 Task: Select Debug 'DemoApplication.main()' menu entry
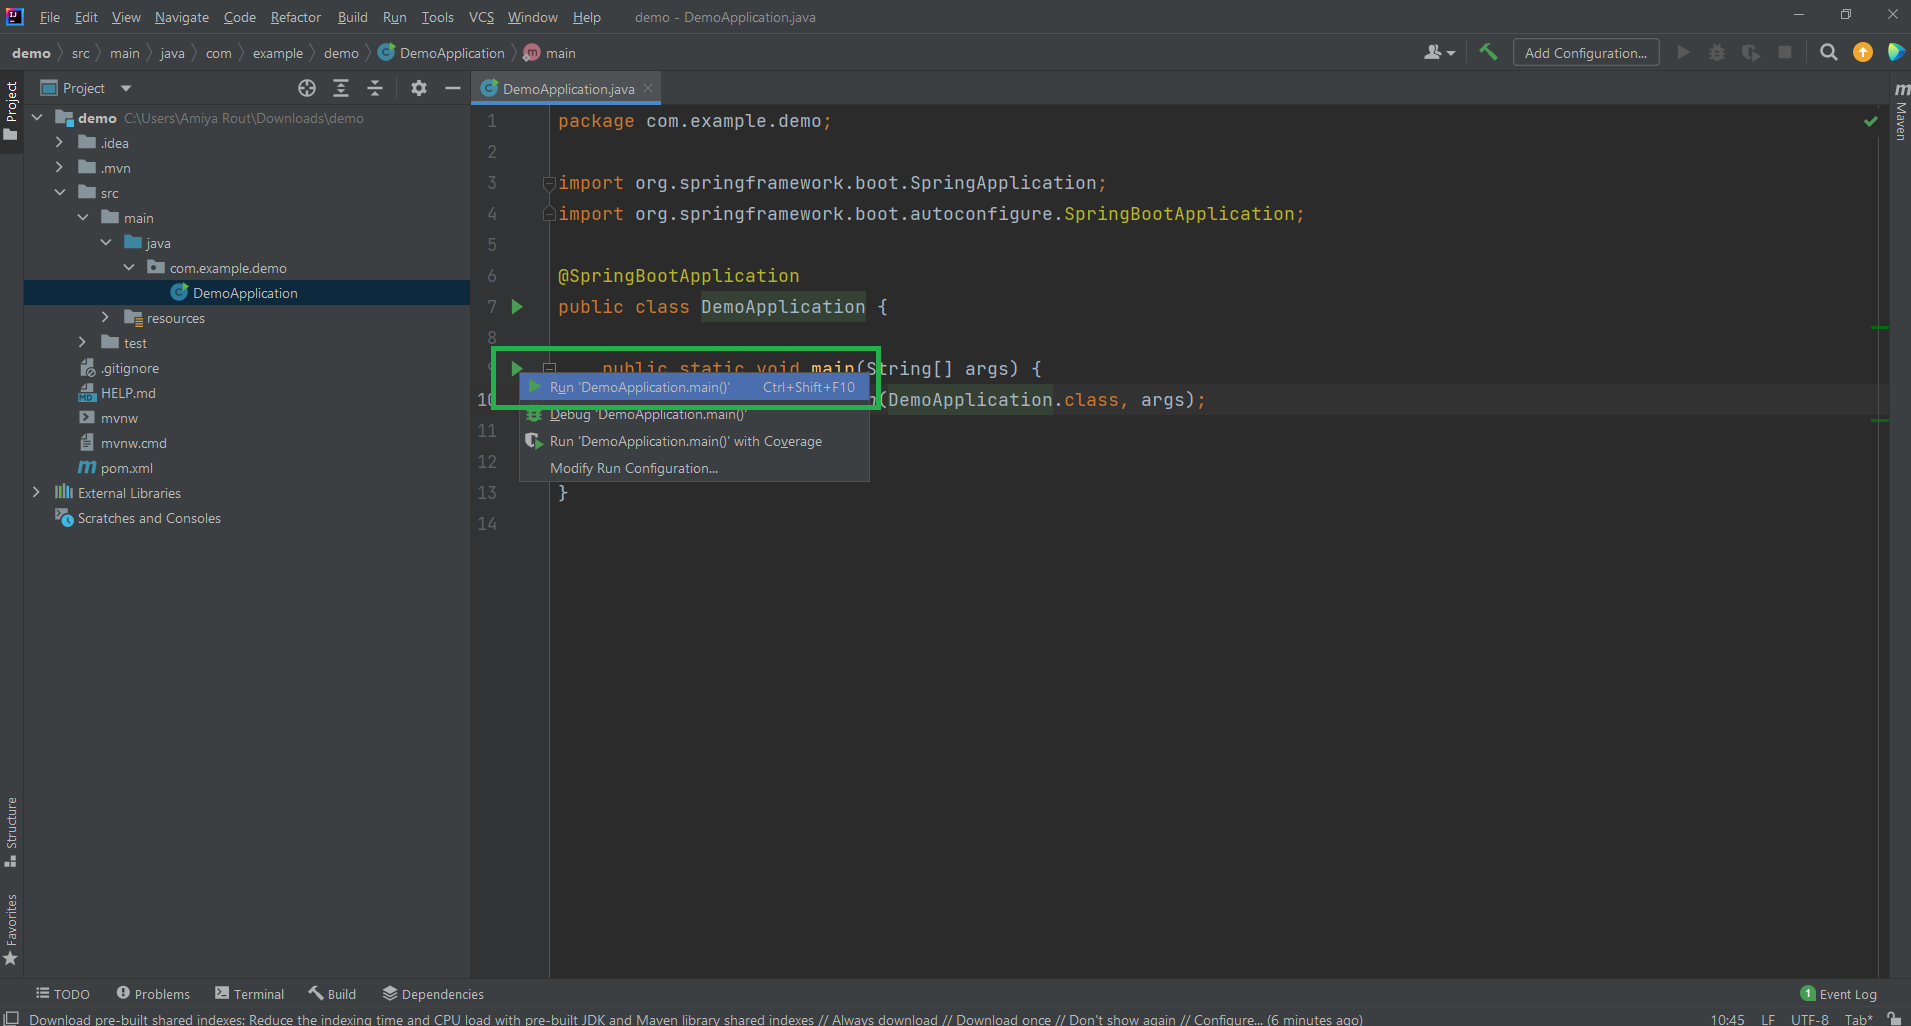[694, 414]
